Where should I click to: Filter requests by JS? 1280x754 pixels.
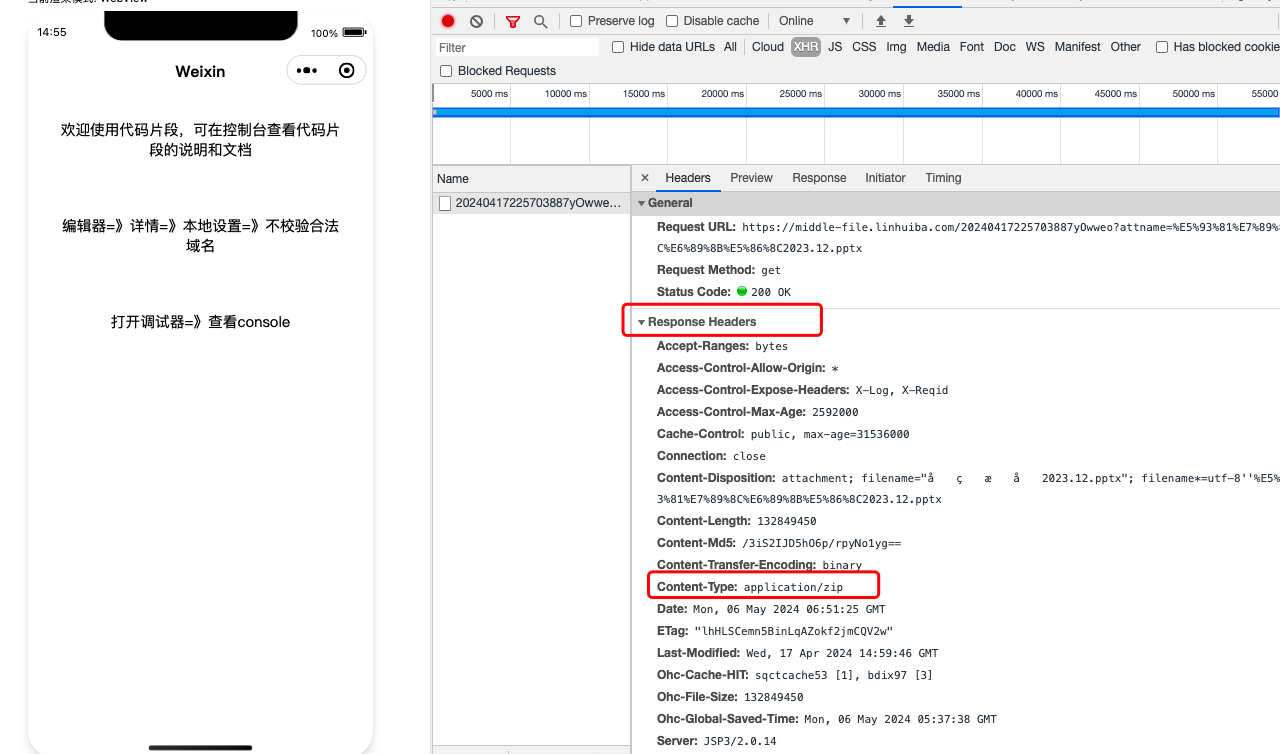pyautogui.click(x=835, y=47)
